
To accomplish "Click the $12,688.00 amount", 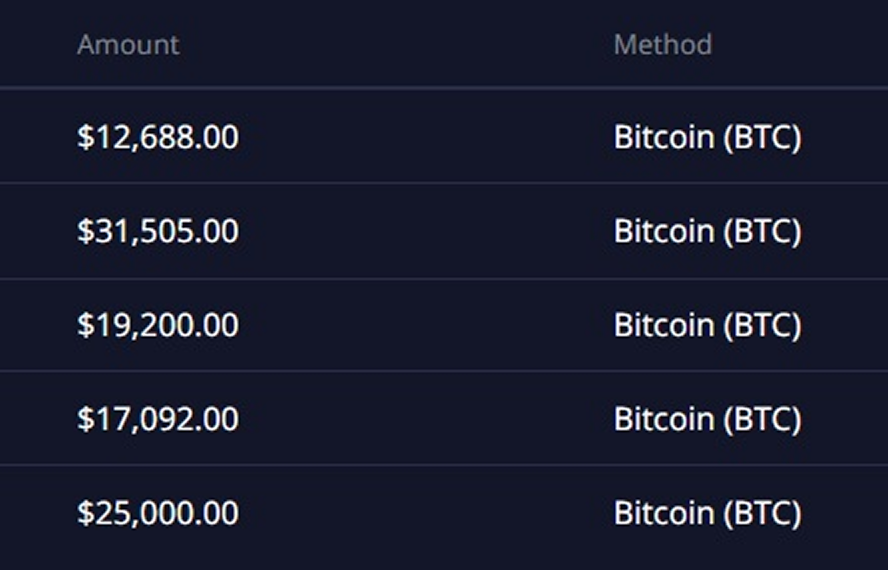I will click(158, 137).
